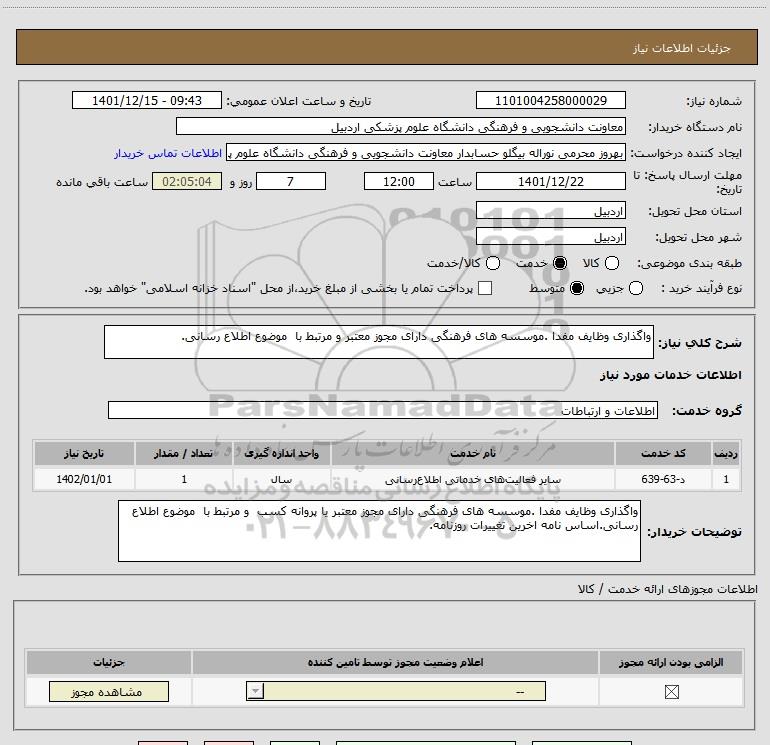Select the خدمت radio button
770x745 pixels.
[560, 263]
